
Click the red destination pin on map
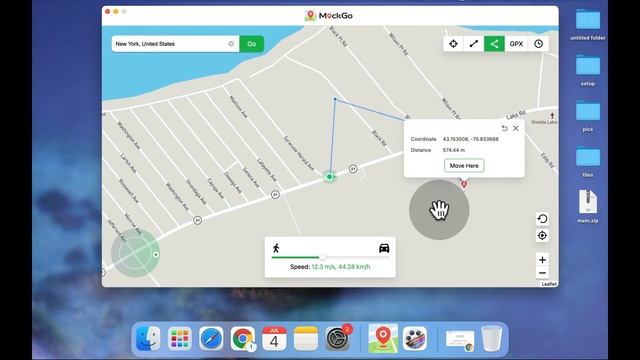point(464,184)
